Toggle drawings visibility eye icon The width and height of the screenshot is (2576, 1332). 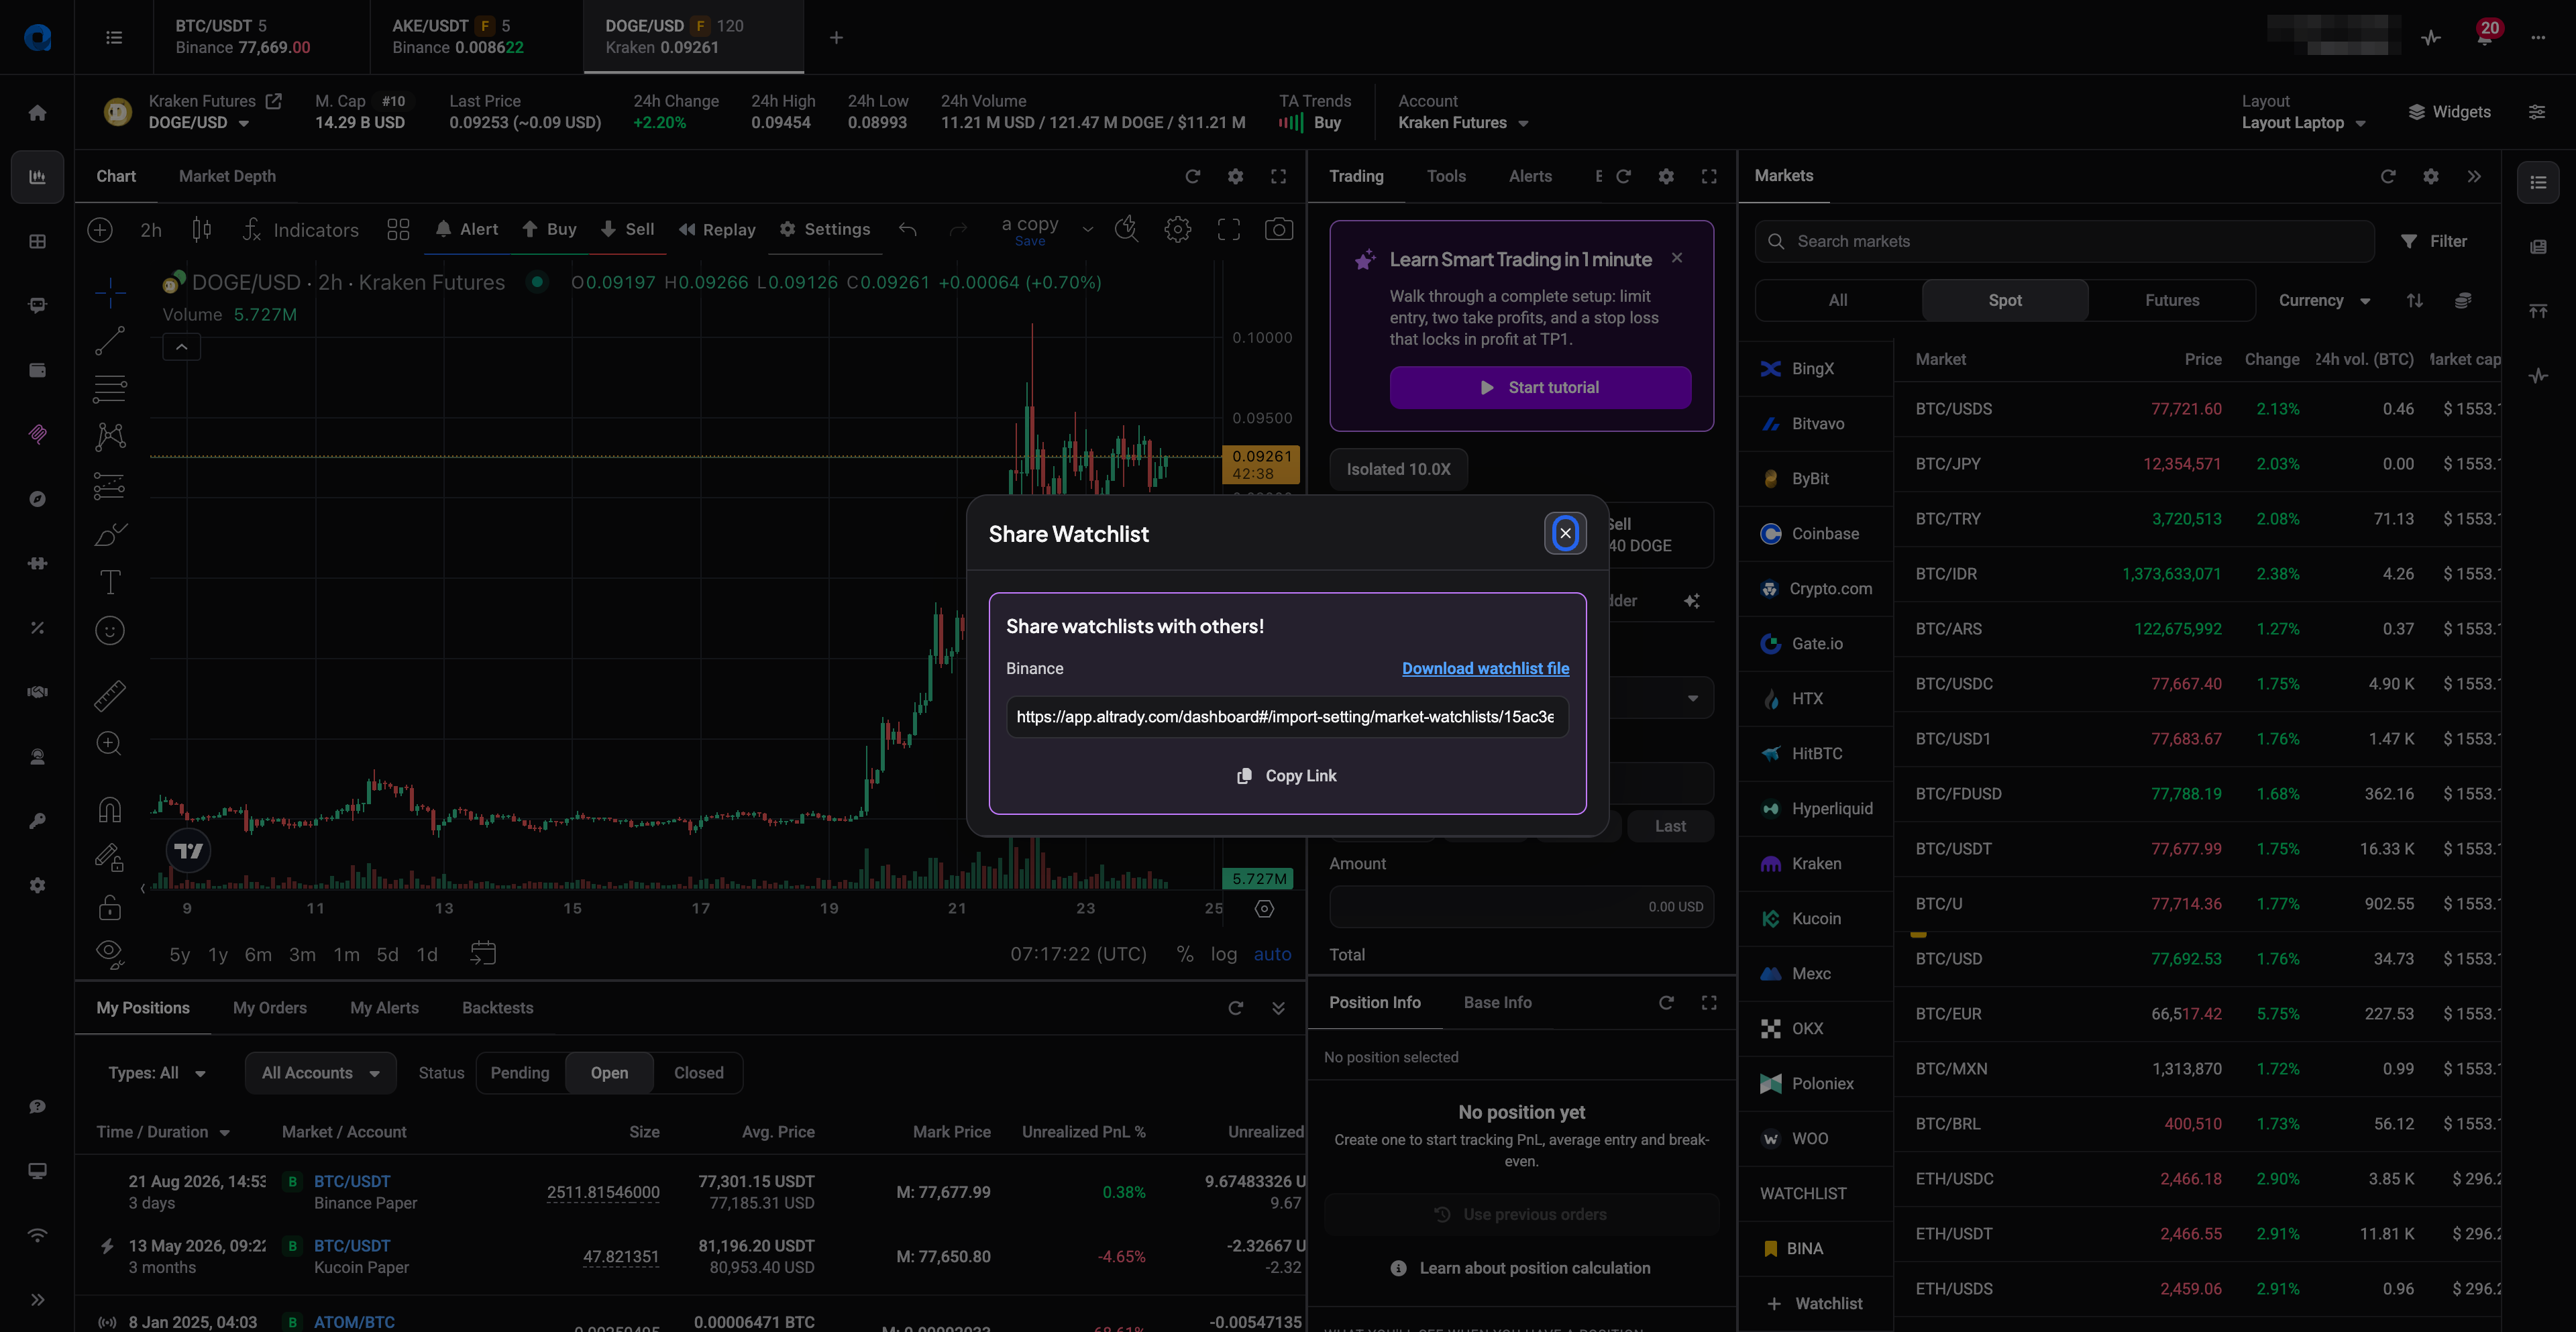(x=110, y=954)
